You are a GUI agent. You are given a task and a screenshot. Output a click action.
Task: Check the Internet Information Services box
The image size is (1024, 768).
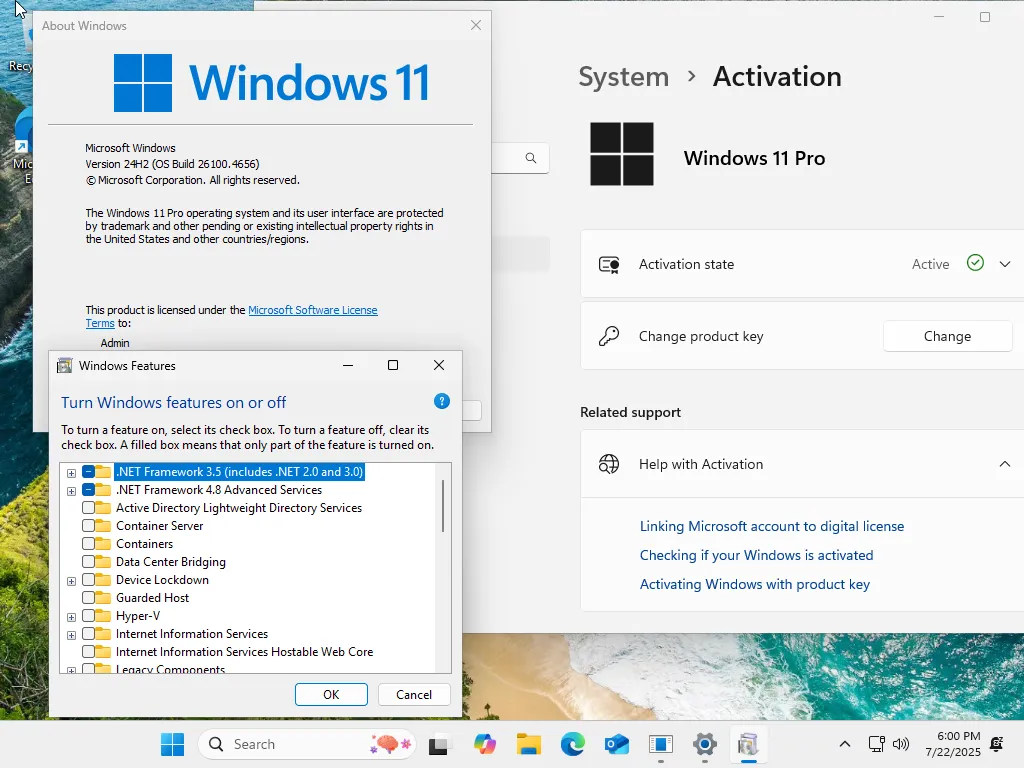pos(88,633)
